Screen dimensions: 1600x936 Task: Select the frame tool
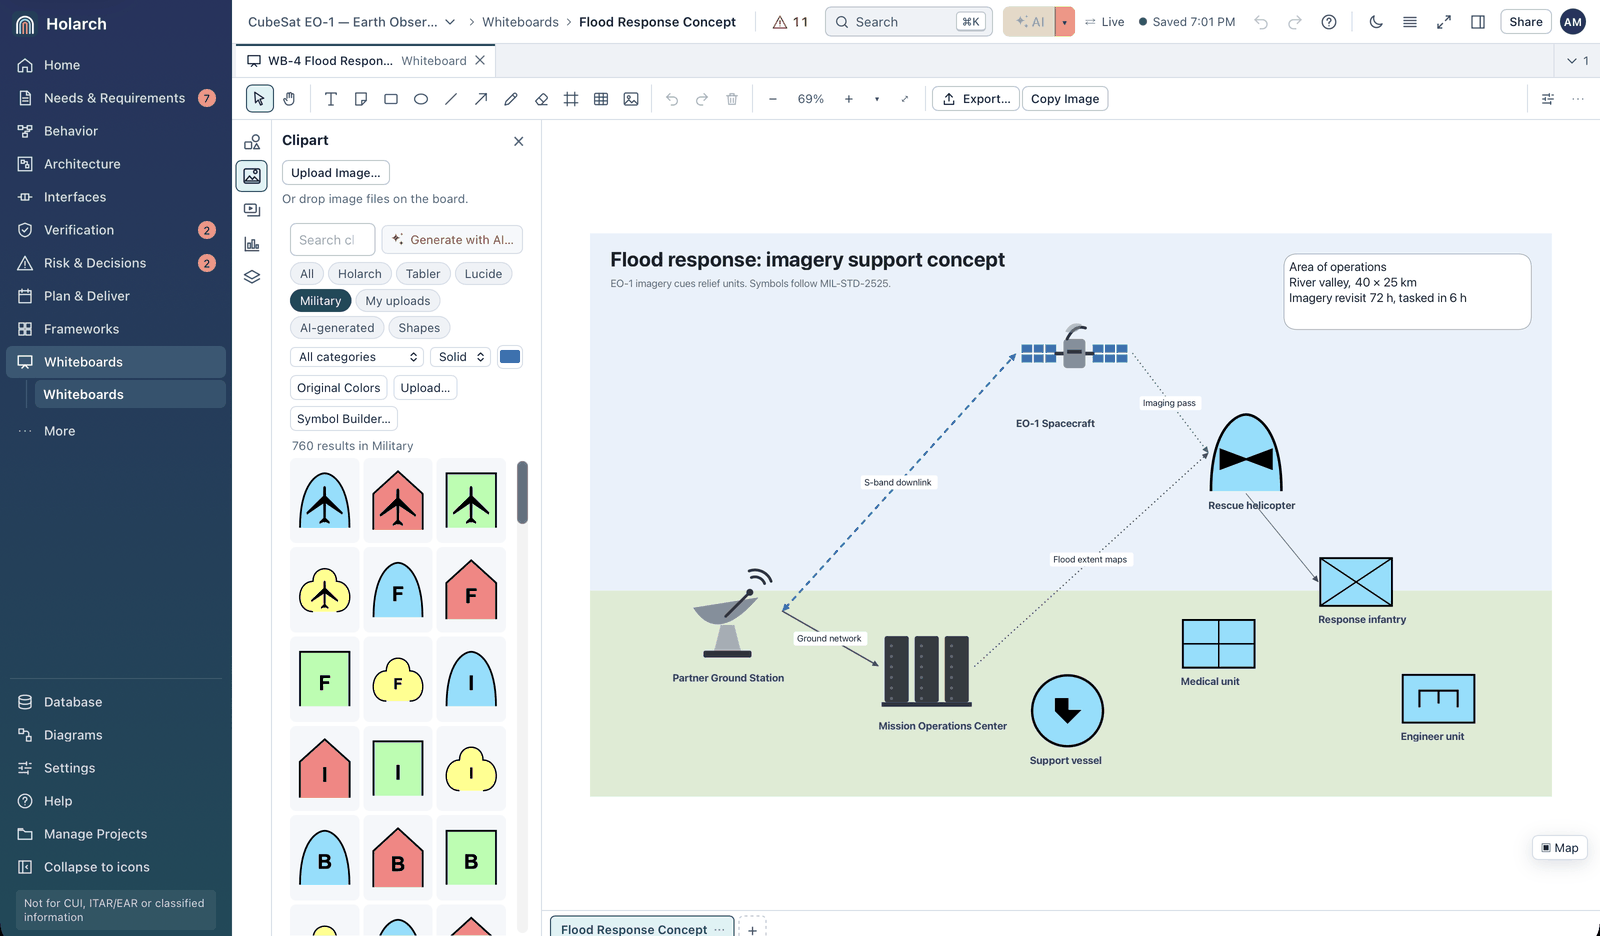click(571, 99)
